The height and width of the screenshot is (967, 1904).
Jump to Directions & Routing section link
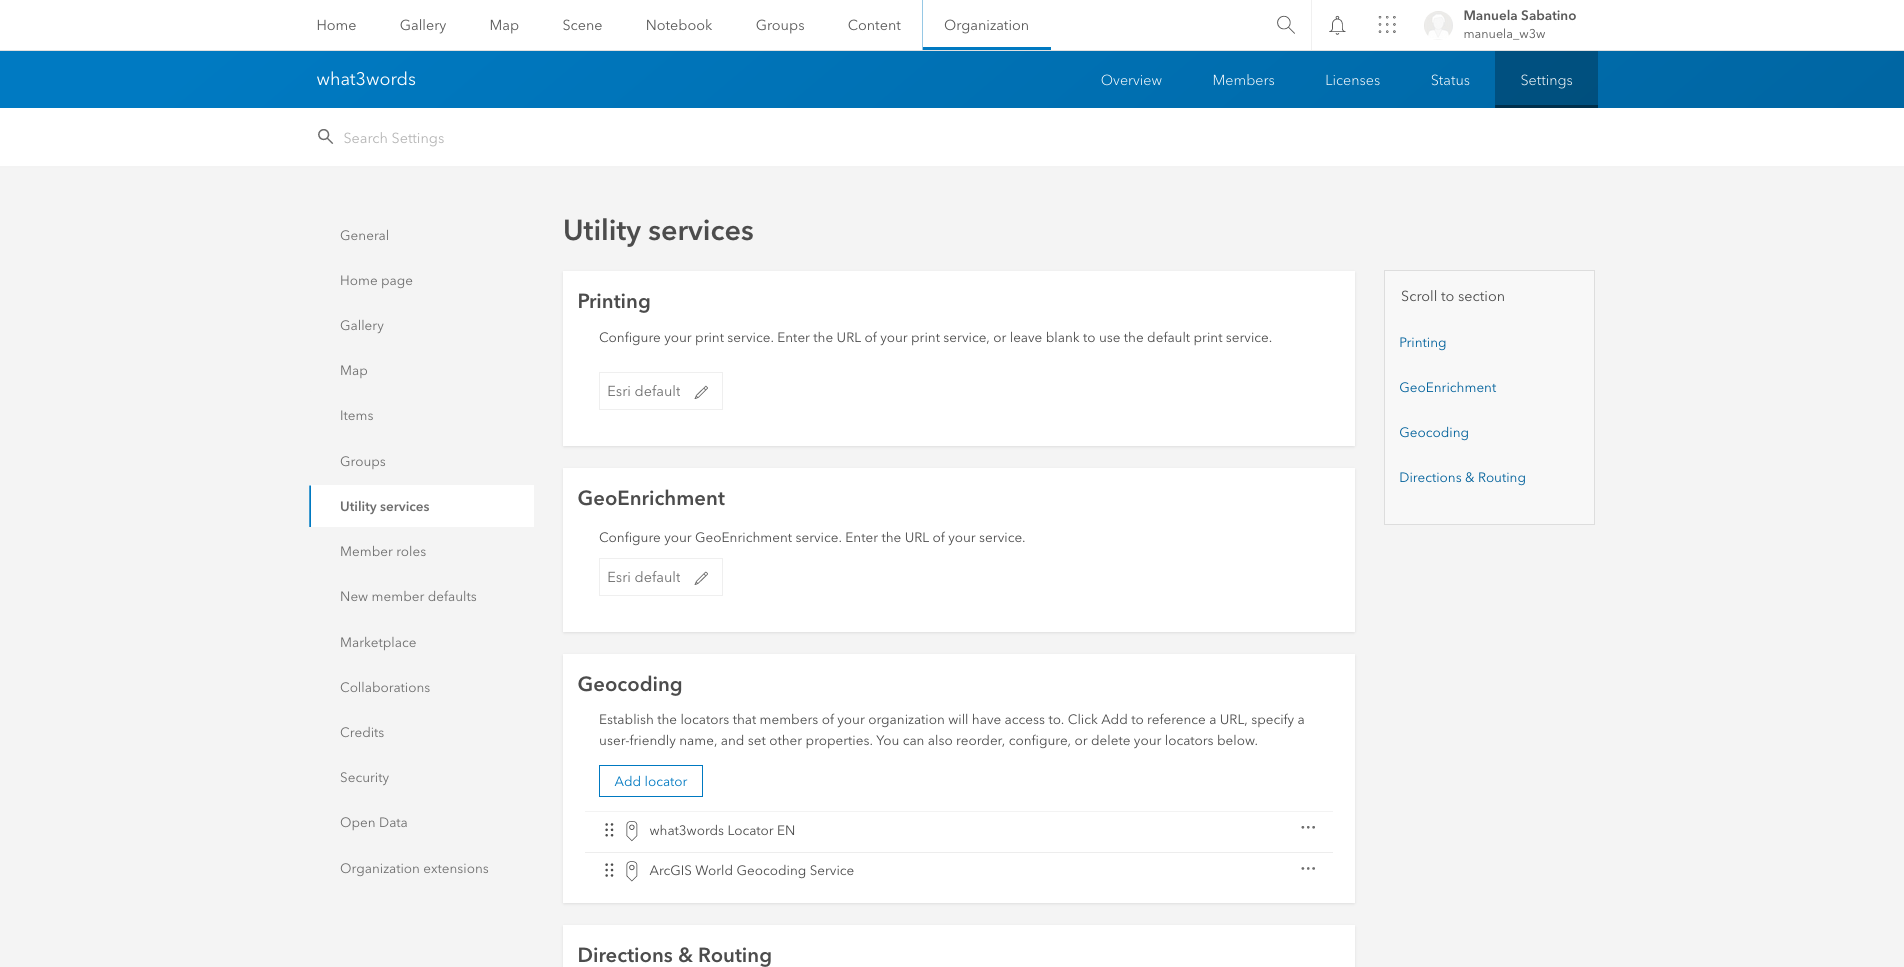(x=1462, y=478)
